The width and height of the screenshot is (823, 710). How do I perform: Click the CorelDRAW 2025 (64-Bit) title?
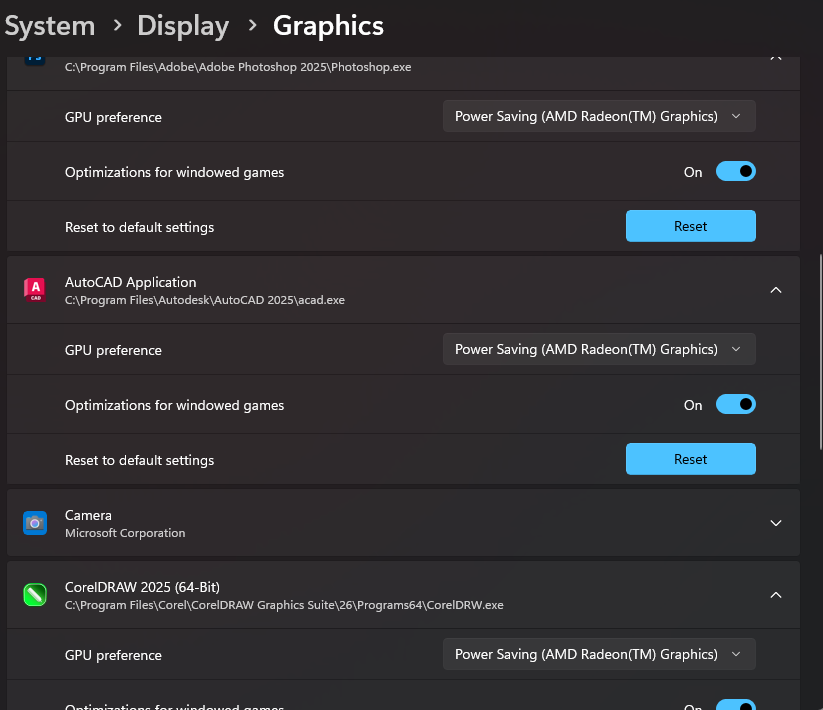pos(142,587)
